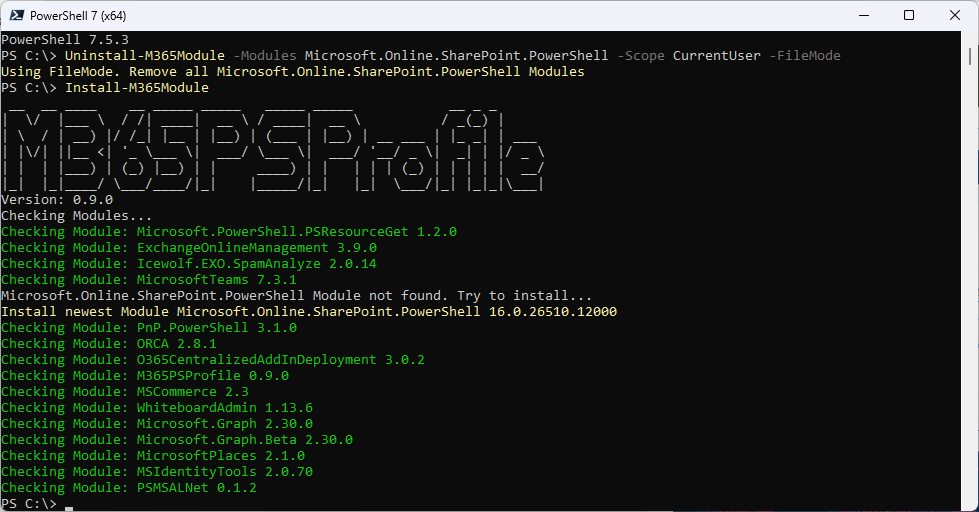Click the PnP.PowerShell 3.1.0 line

pos(149,328)
